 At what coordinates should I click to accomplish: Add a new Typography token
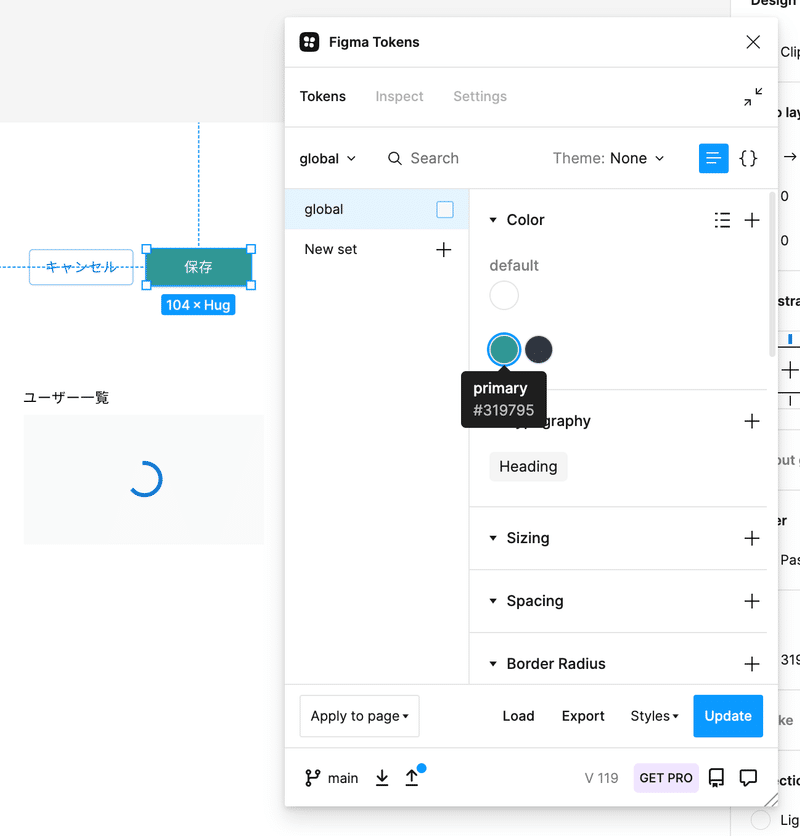pos(752,421)
